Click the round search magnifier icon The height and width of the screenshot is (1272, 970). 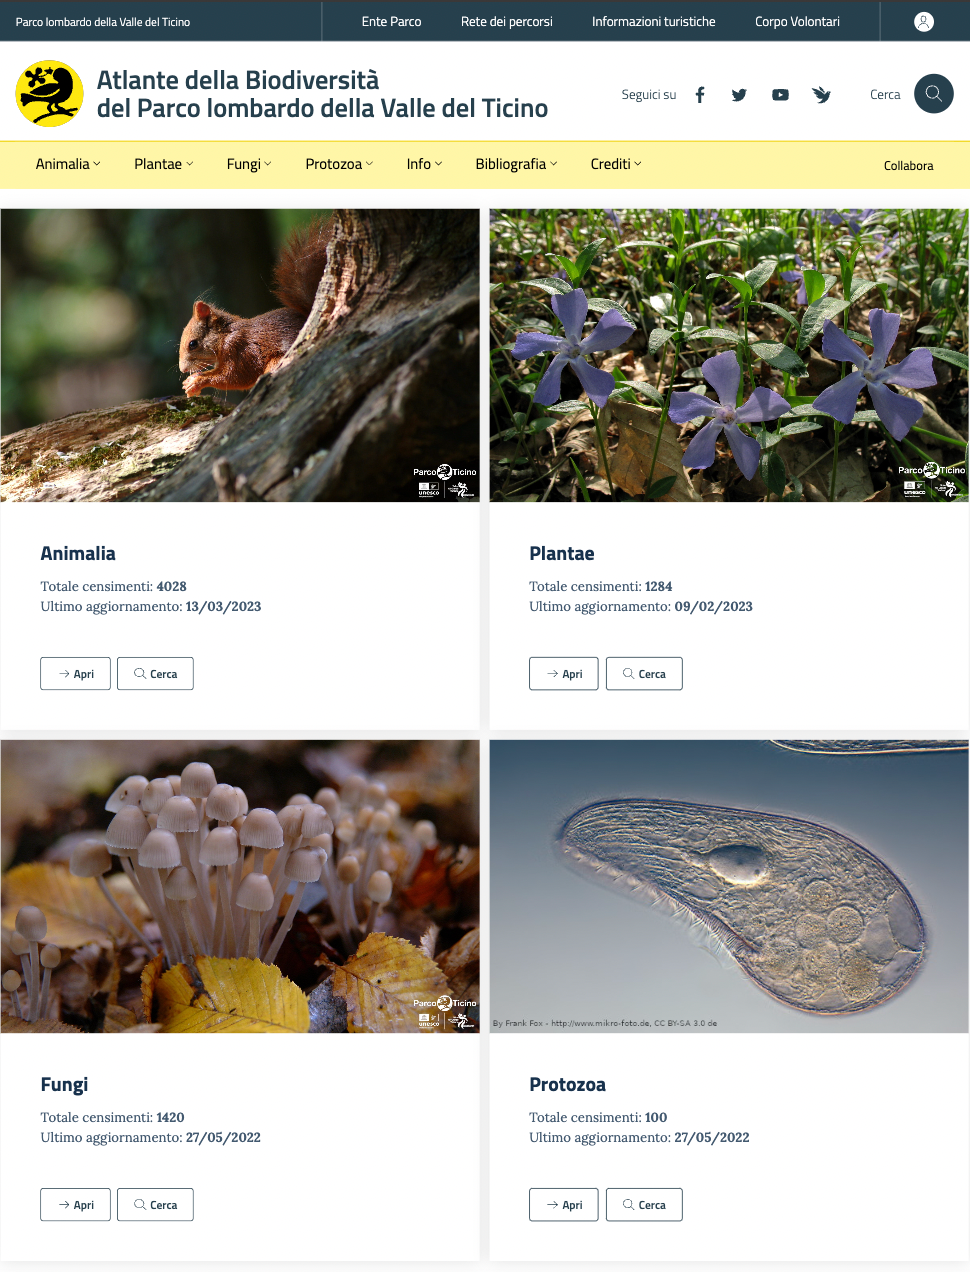[x=934, y=94]
